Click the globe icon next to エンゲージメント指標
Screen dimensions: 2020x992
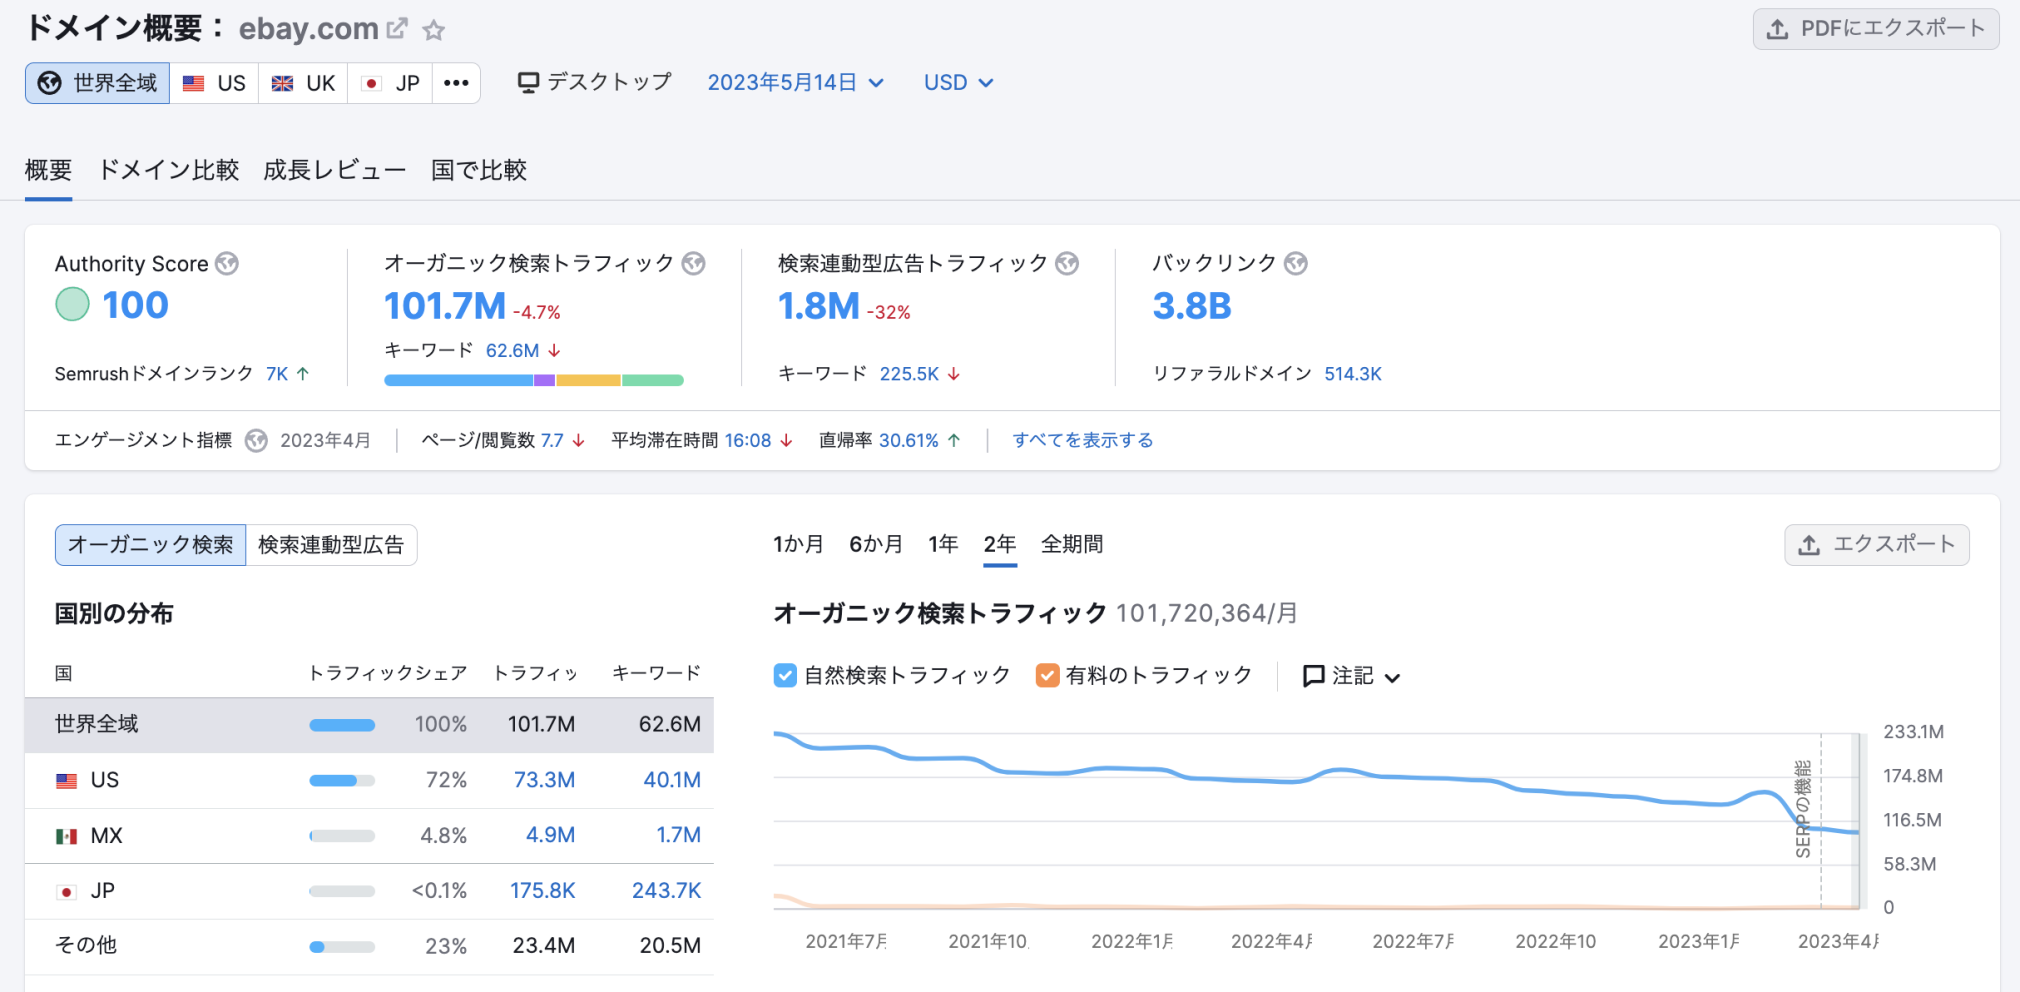(x=256, y=440)
